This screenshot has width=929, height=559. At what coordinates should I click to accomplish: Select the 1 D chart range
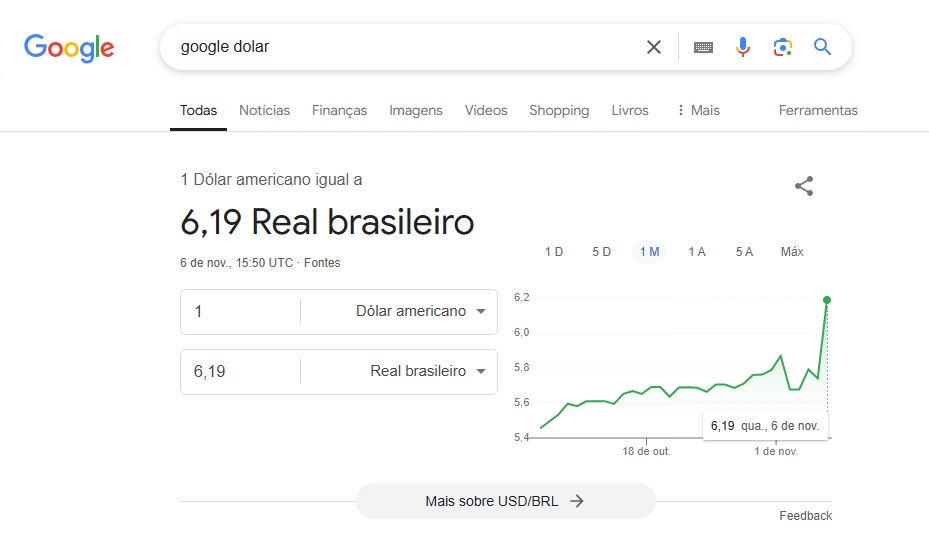553,252
